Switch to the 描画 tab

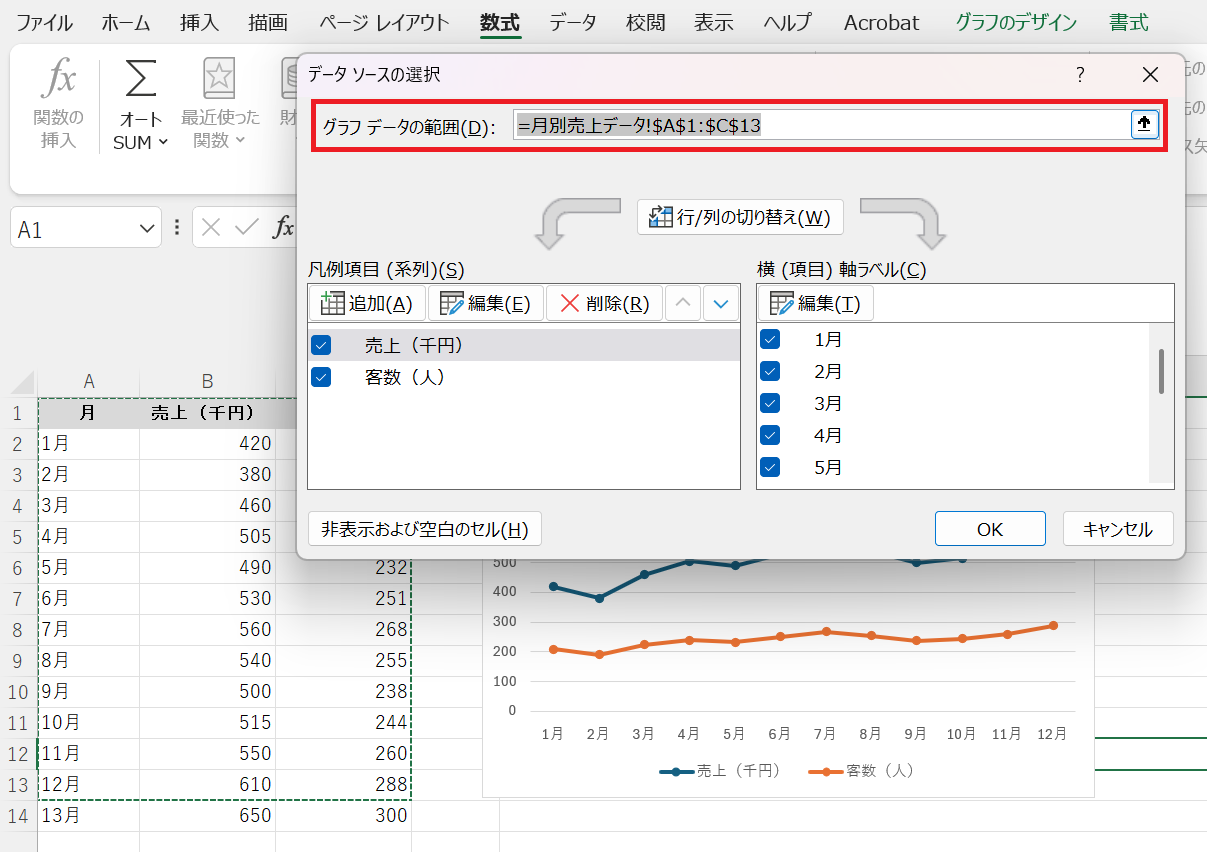pyautogui.click(x=268, y=22)
